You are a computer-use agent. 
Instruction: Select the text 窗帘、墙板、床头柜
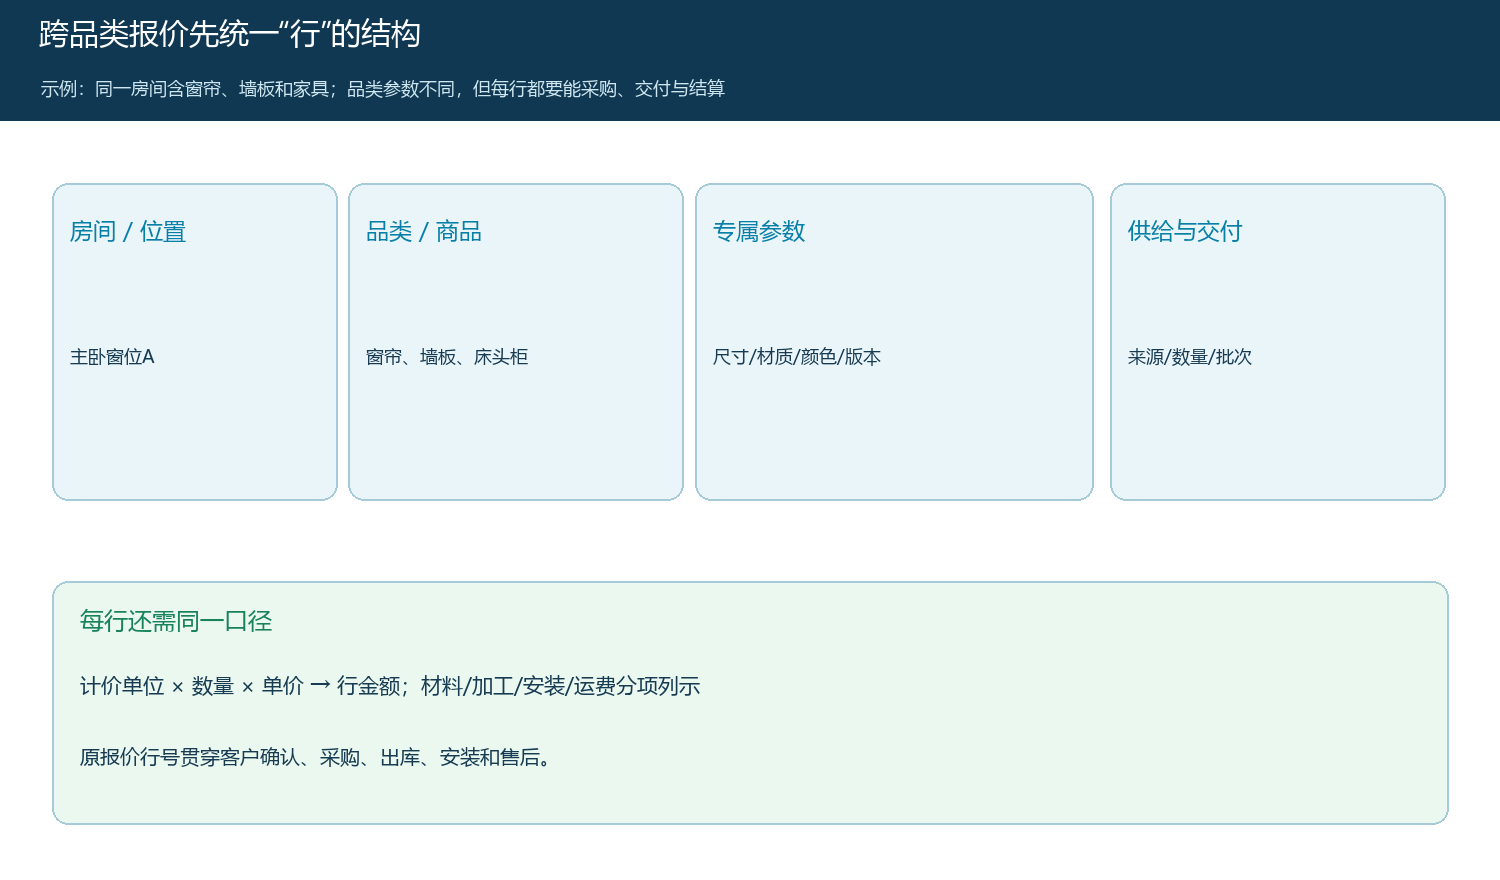(447, 357)
